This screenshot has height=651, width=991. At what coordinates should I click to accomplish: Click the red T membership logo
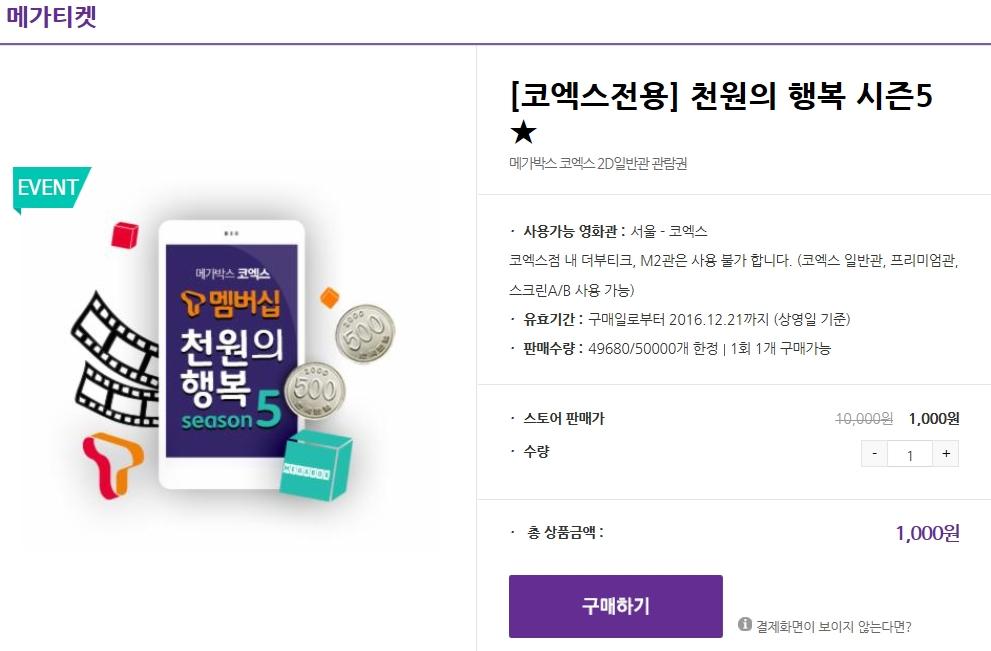pos(114,465)
